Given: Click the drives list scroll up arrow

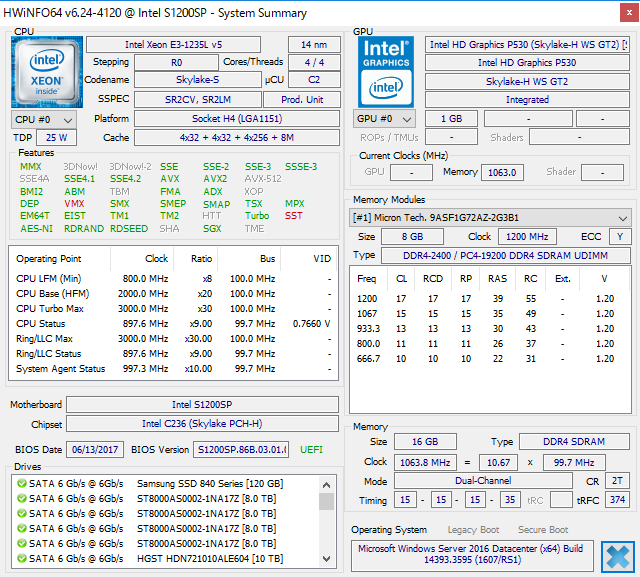Looking at the screenshot, I should [x=326, y=485].
